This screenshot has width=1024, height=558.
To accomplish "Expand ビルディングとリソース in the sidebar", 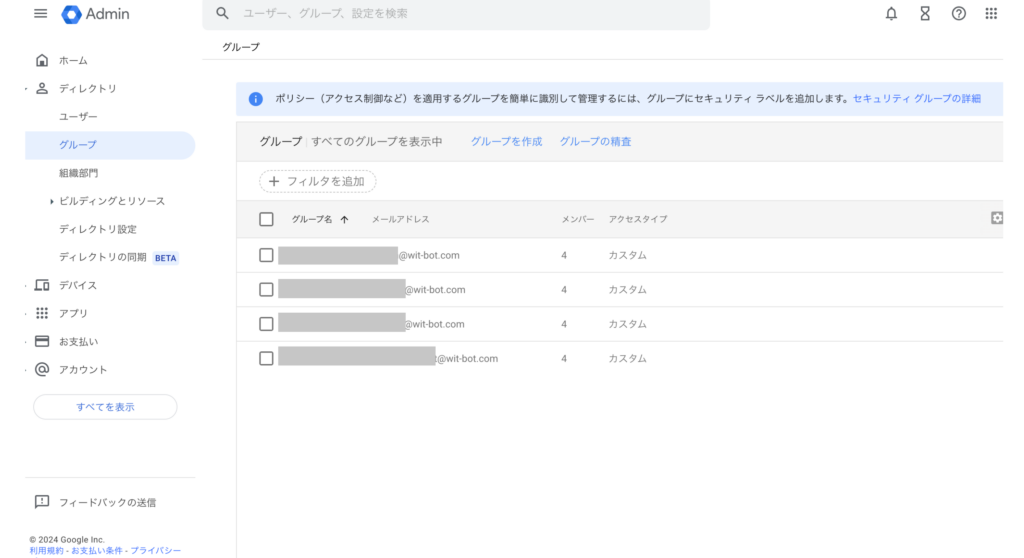I will click(52, 201).
